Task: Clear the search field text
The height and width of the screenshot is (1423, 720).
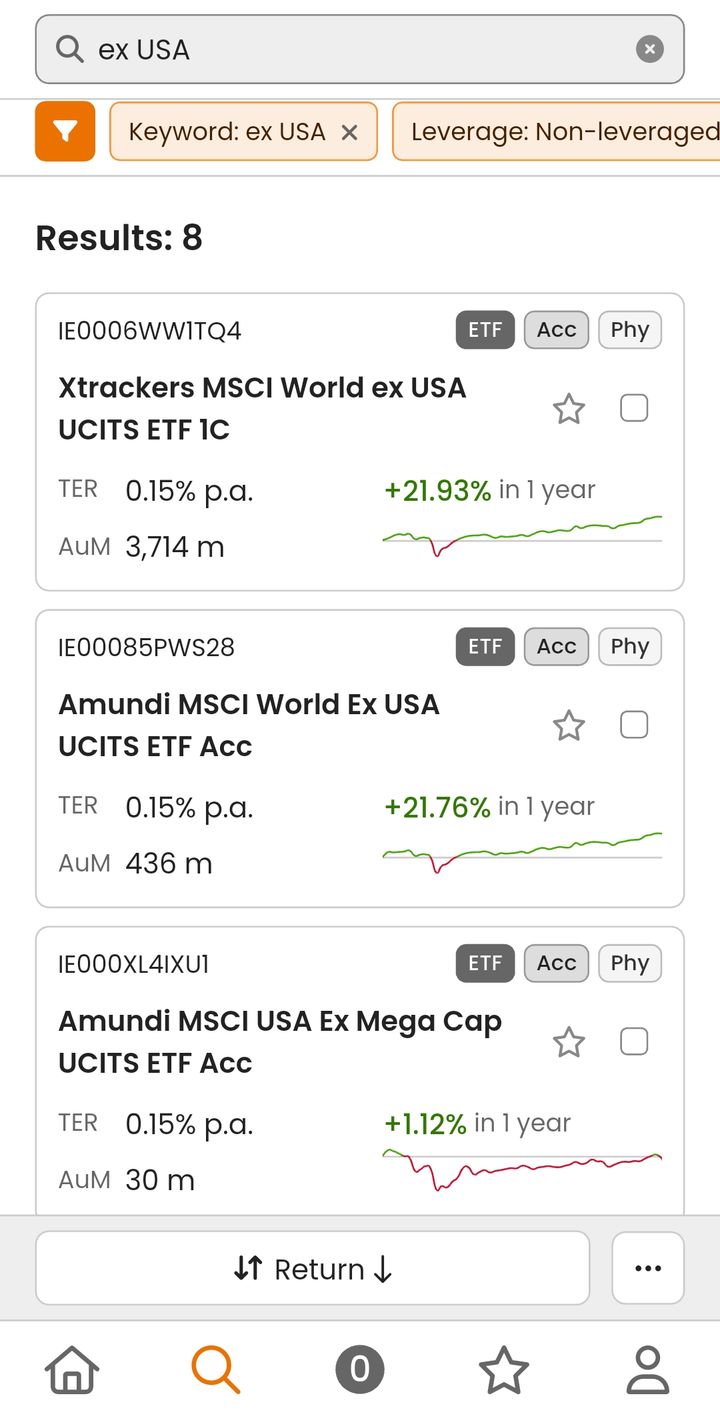Action: (650, 49)
